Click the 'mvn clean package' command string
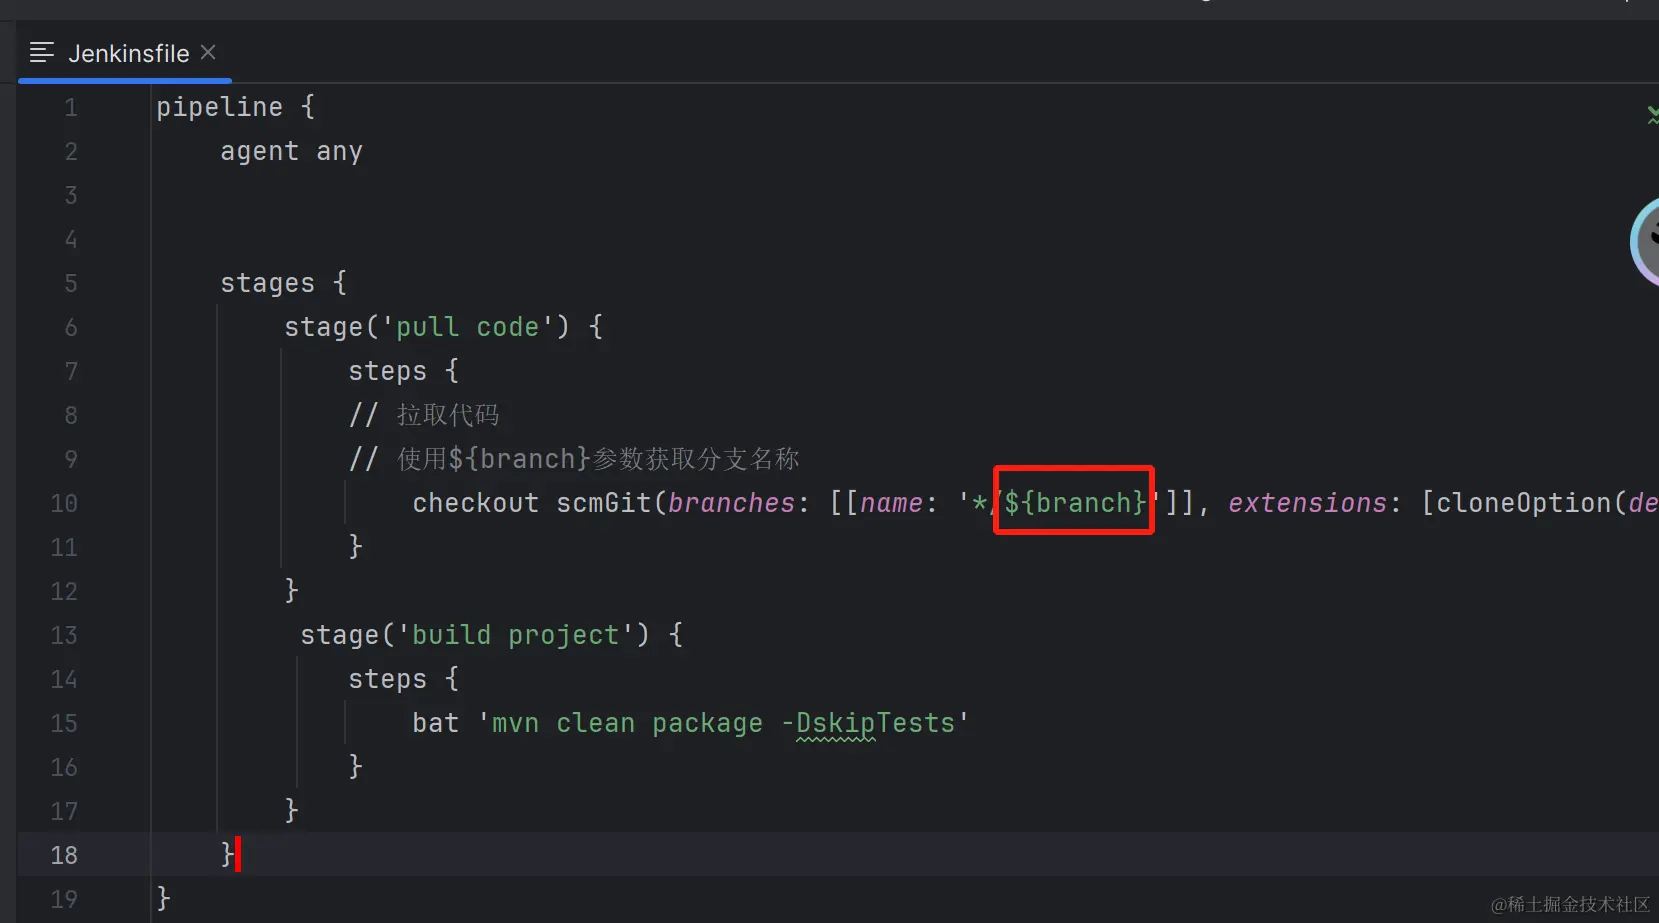Viewport: 1659px width, 923px height. (x=627, y=723)
